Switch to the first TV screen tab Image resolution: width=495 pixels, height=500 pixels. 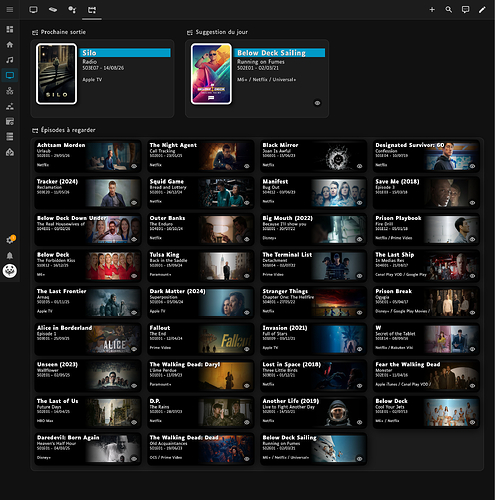(x=33, y=10)
